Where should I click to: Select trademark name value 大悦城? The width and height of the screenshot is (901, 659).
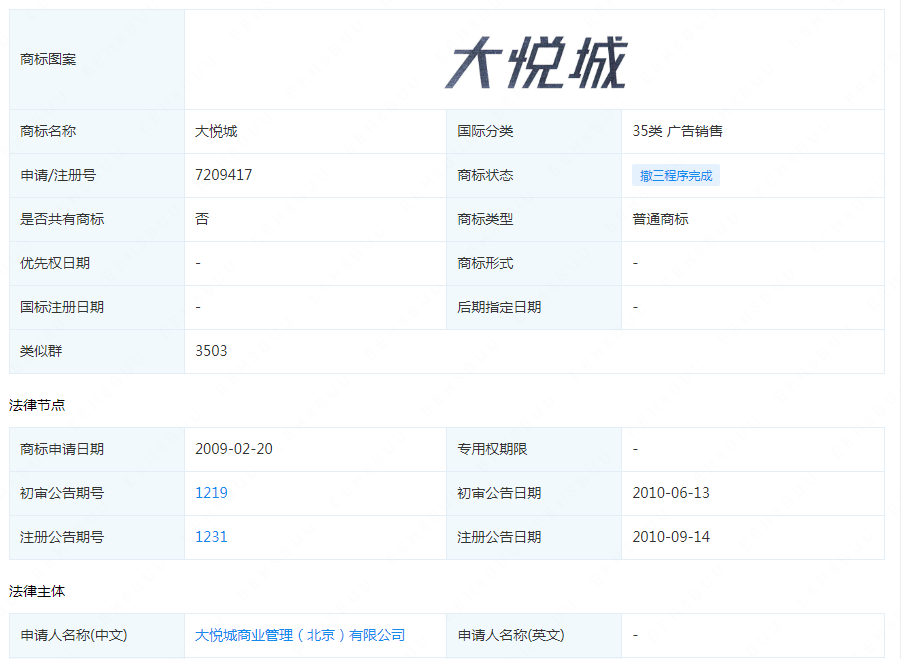click(x=216, y=132)
